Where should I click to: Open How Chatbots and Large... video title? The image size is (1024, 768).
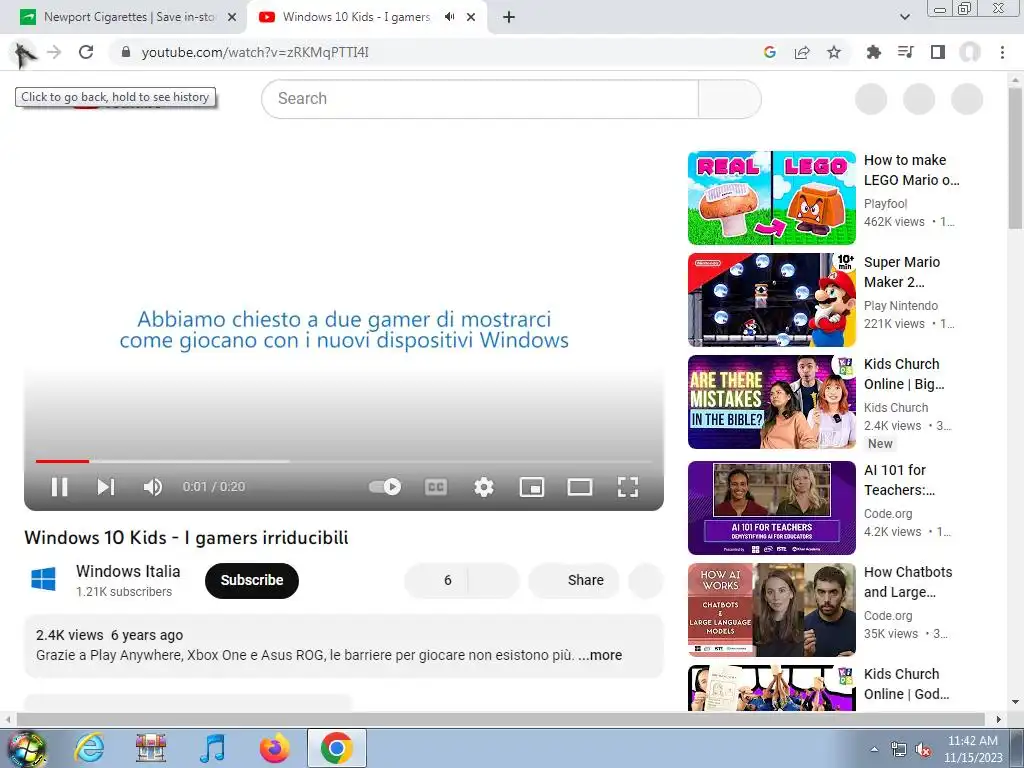908,582
